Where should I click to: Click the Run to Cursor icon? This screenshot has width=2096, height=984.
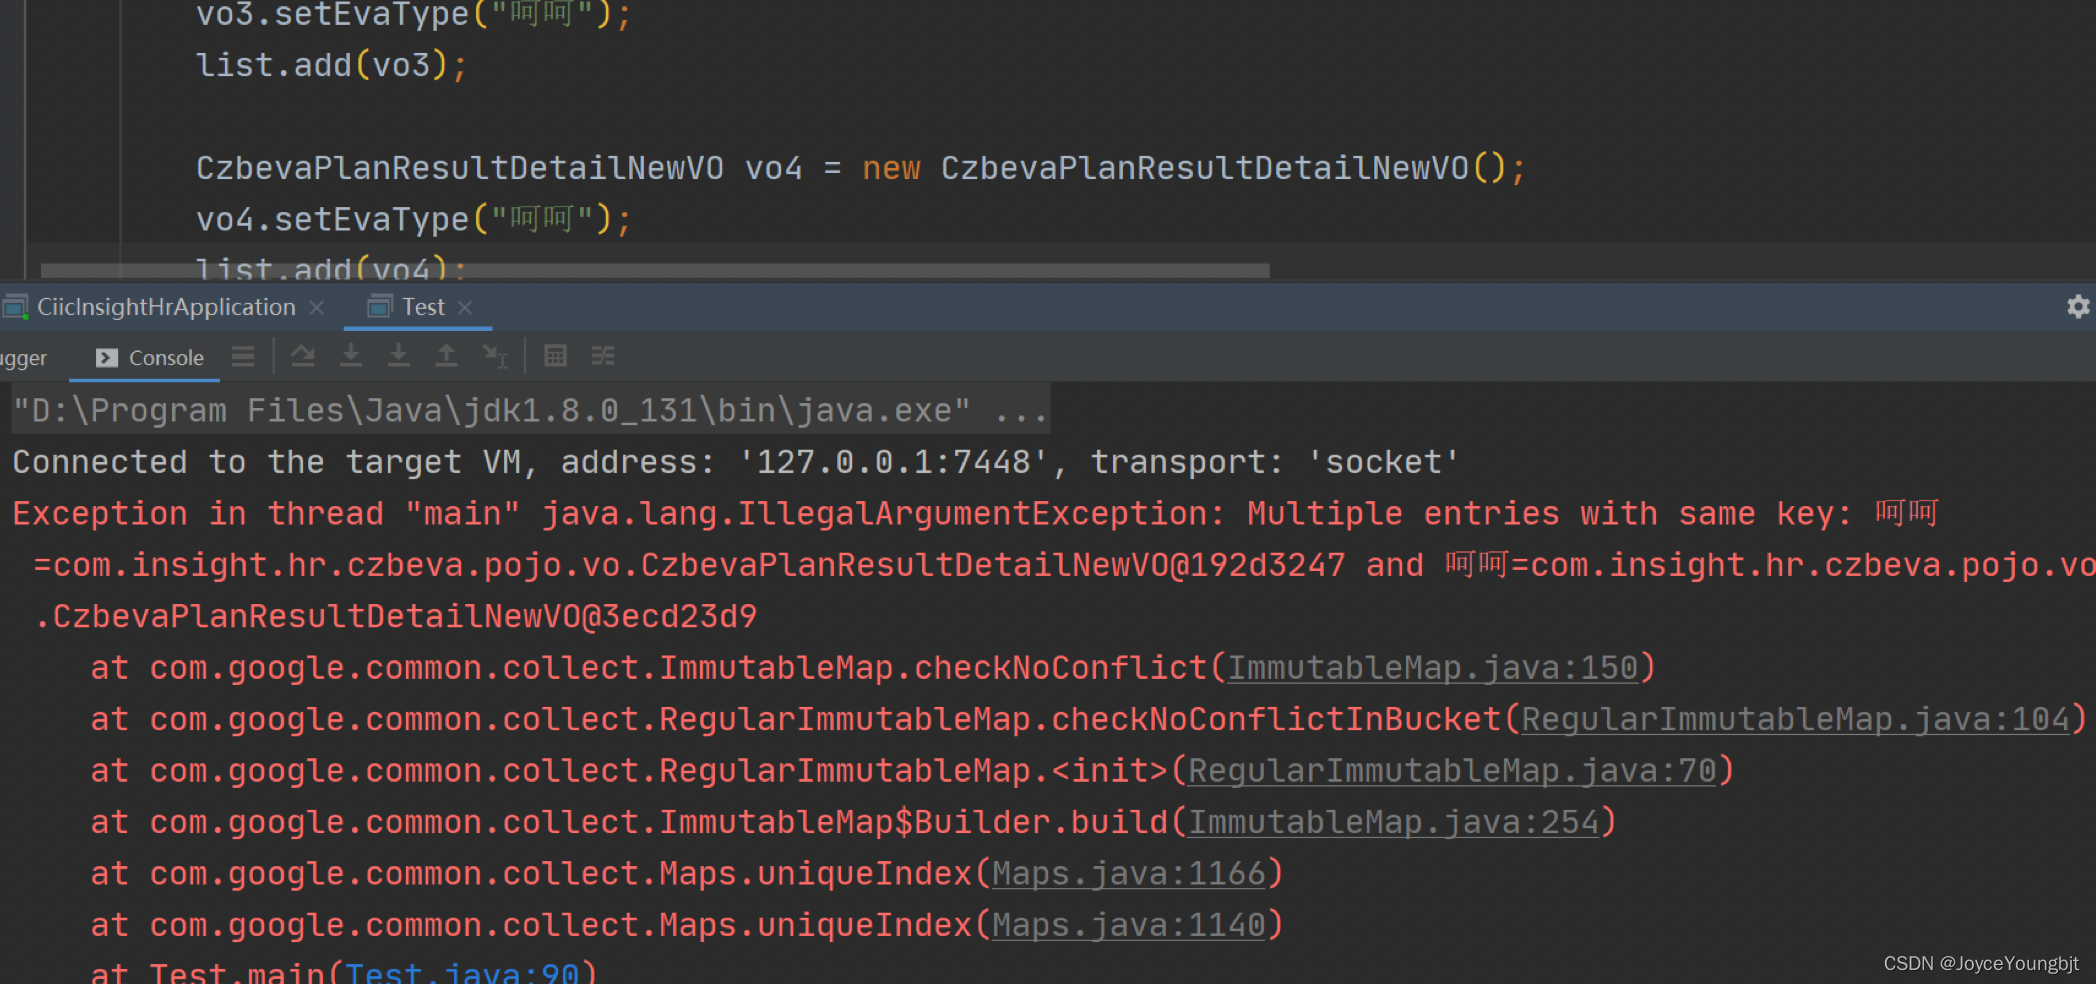495,356
